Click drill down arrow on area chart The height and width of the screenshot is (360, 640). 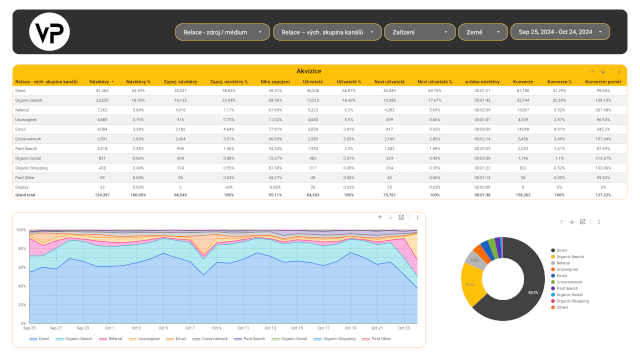coord(391,218)
